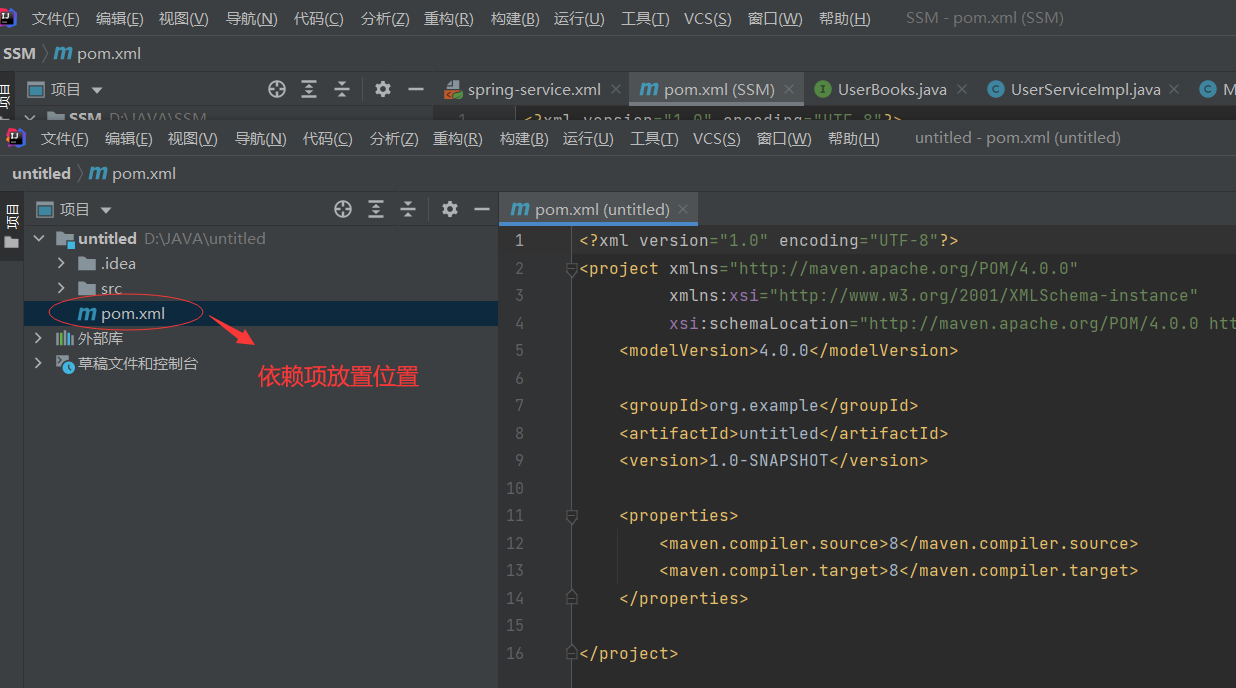Open 代码(C) menu in the untitled window
1236x688 pixels.
[328, 138]
